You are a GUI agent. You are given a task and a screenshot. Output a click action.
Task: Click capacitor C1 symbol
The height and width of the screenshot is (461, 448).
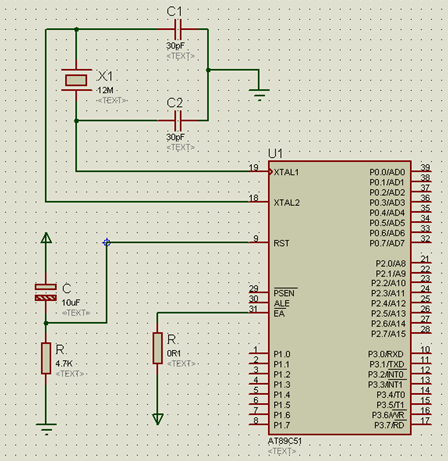178,29
